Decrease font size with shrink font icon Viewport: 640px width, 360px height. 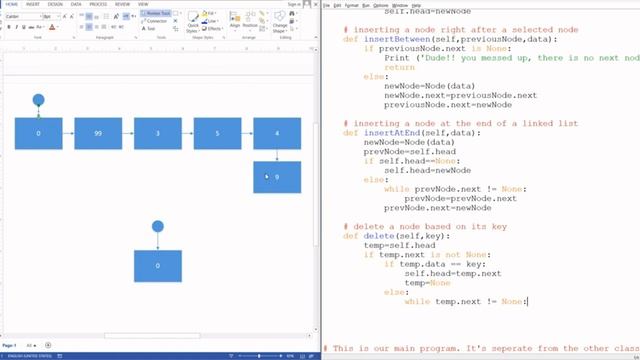click(x=72, y=16)
